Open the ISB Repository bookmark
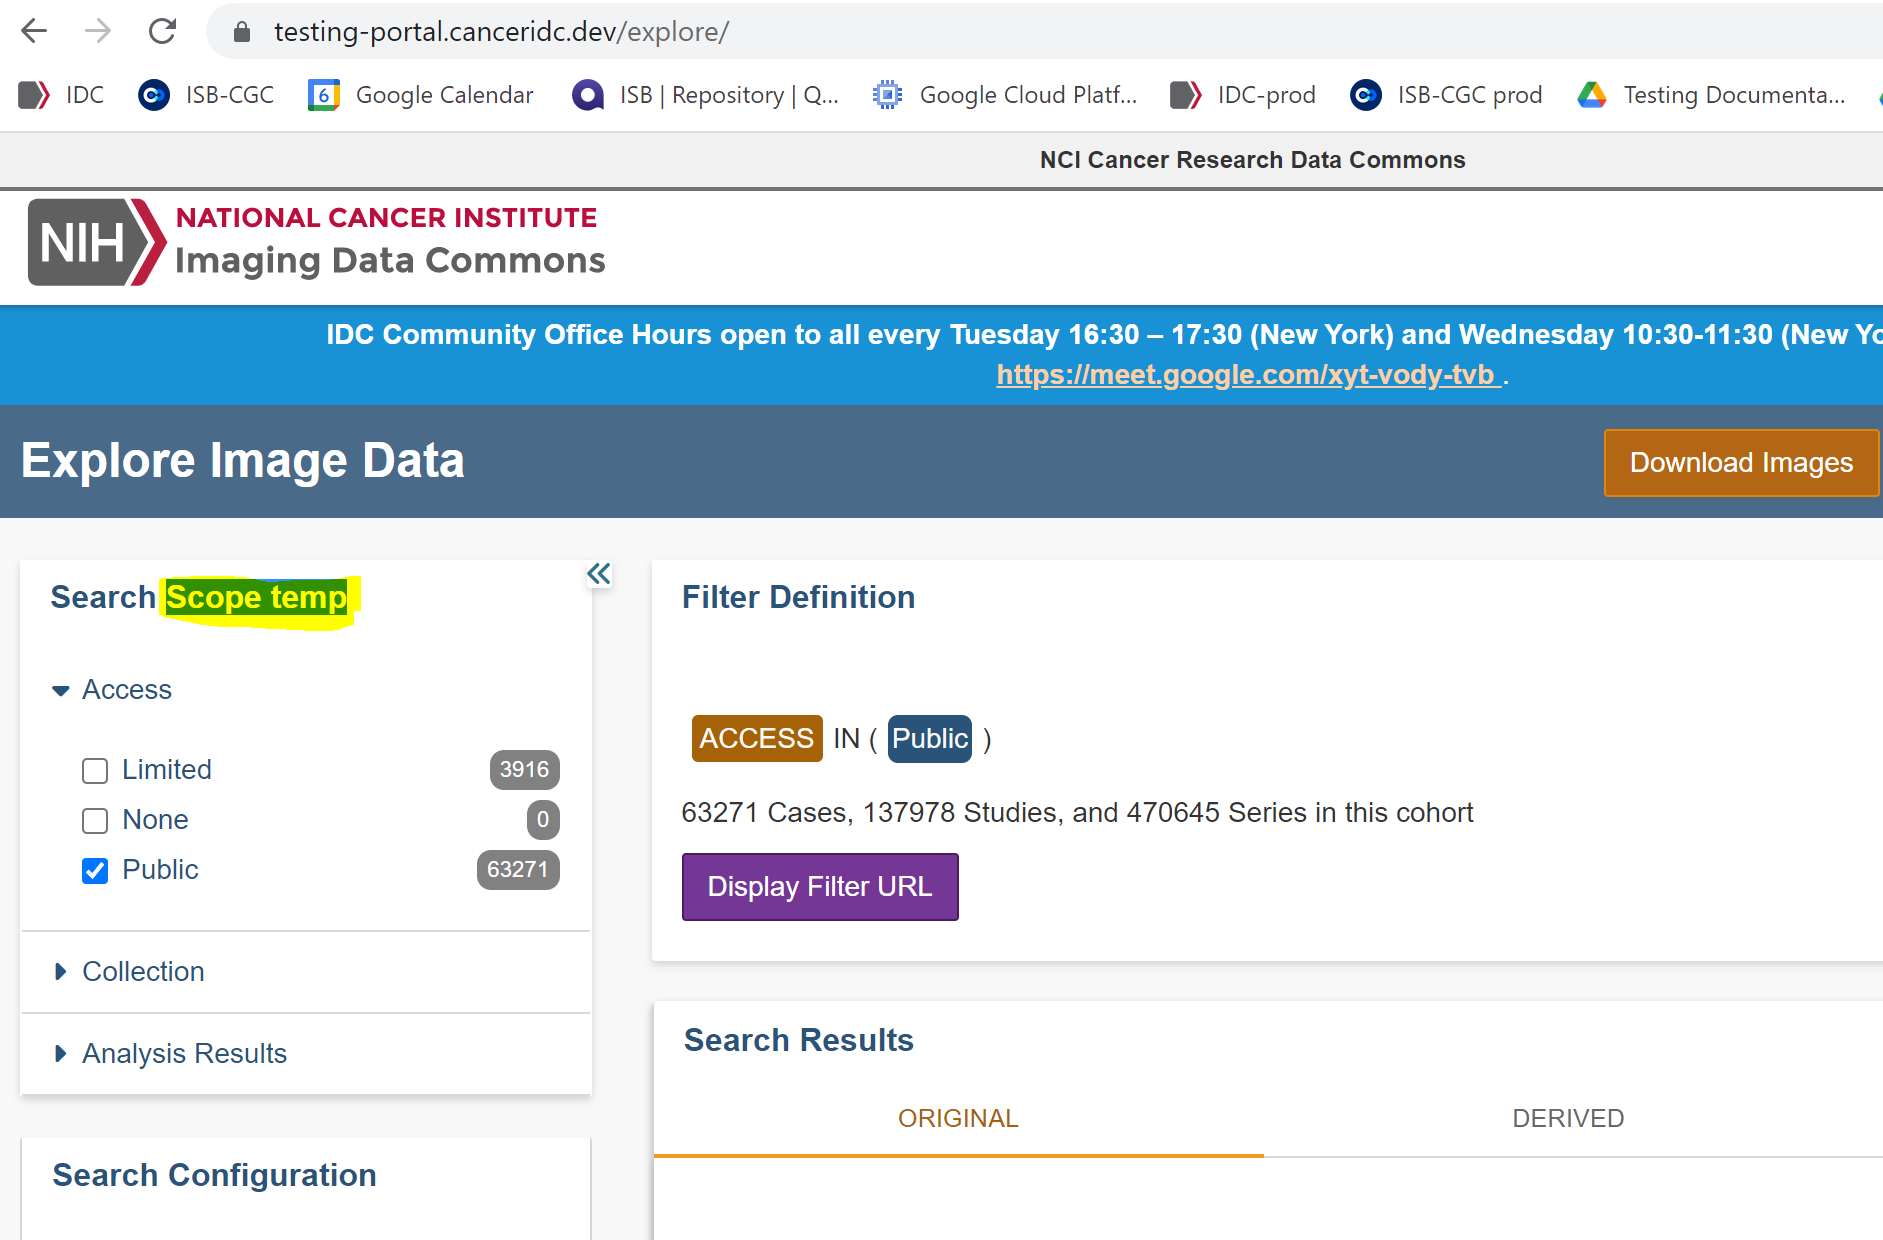The width and height of the screenshot is (1883, 1240). pos(705,95)
